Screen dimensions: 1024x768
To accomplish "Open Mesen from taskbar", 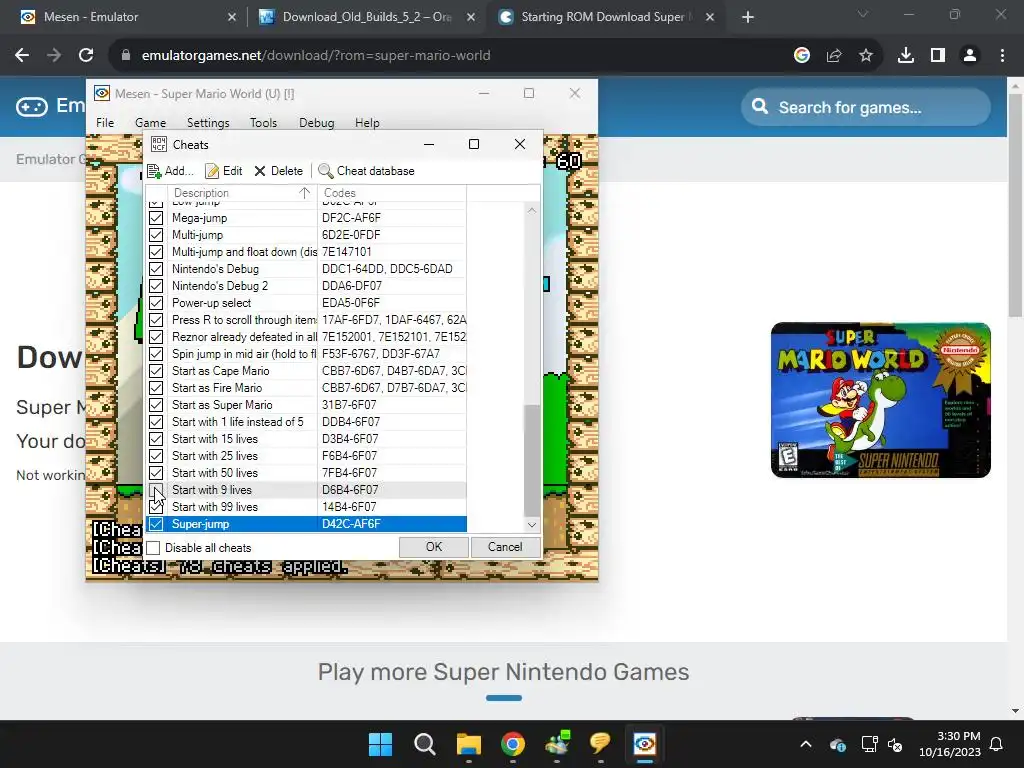I will pyautogui.click(x=645, y=744).
